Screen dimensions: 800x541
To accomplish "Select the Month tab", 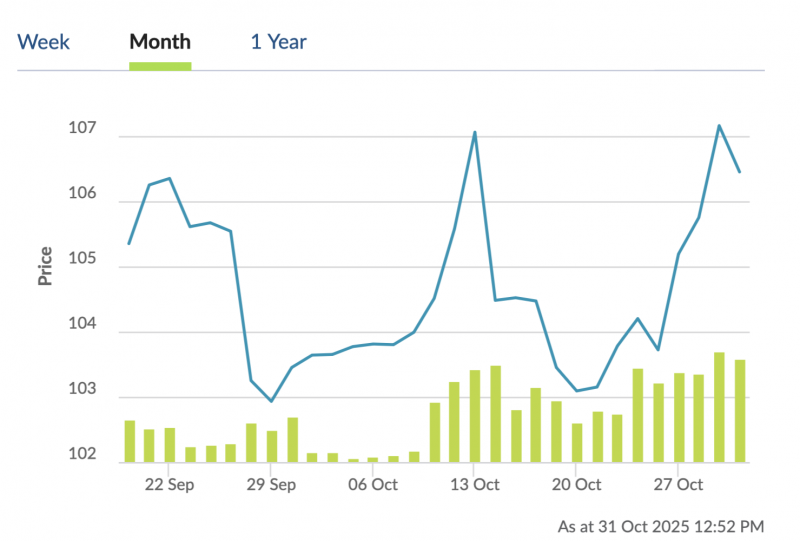I will (x=160, y=42).
